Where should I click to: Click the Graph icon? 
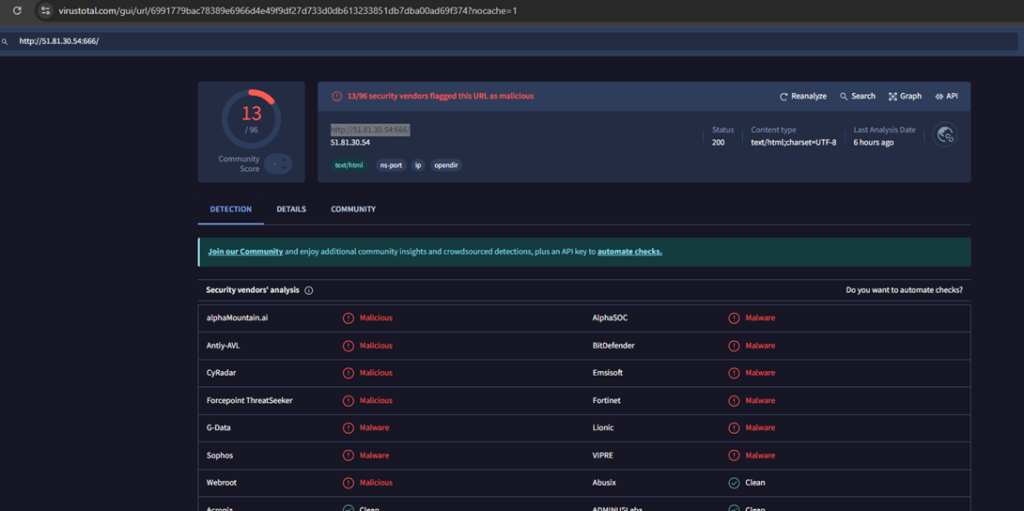pos(893,96)
